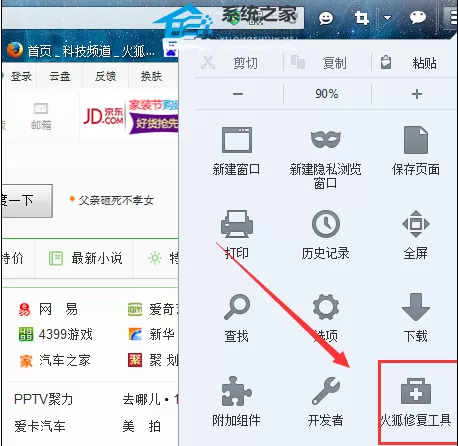
Task: Open 新建隐私浏览窗口 mask icon
Action: tap(326, 139)
